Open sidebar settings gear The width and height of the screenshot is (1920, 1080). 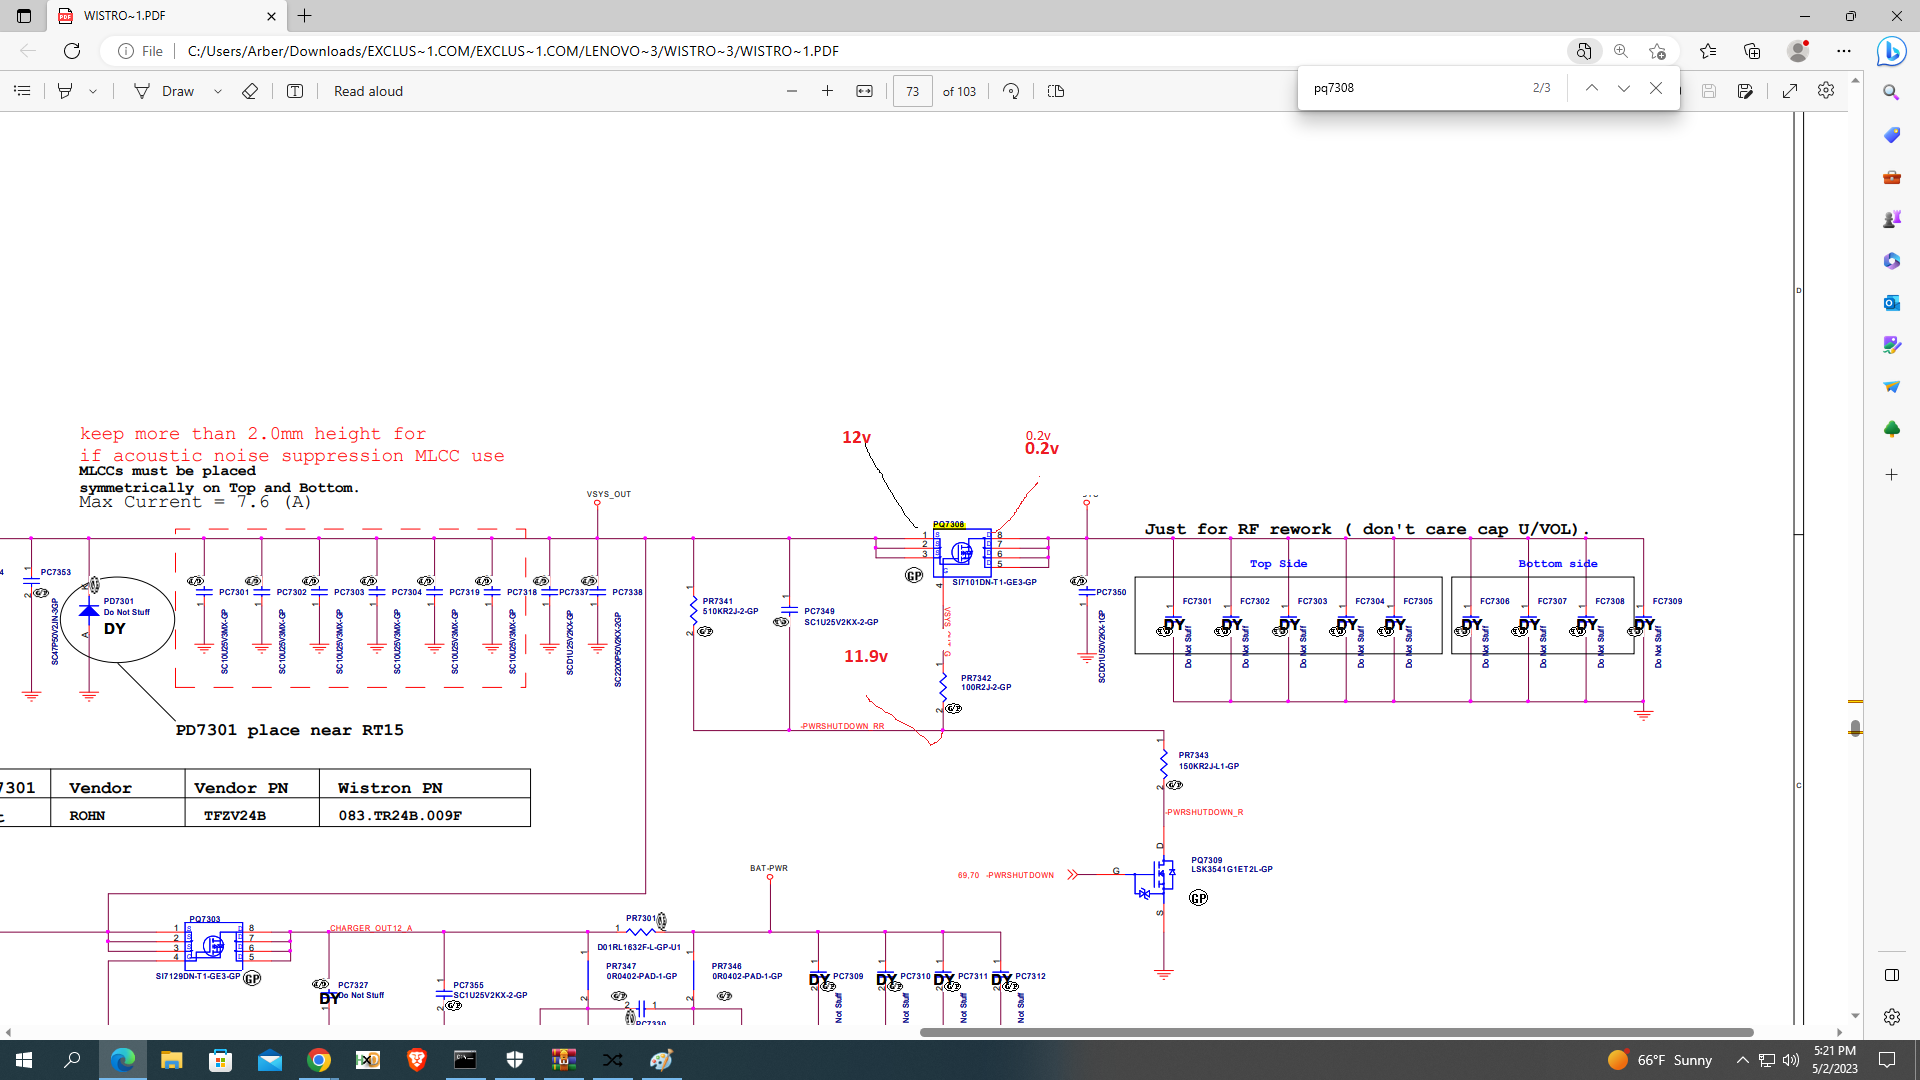[x=1891, y=1017]
